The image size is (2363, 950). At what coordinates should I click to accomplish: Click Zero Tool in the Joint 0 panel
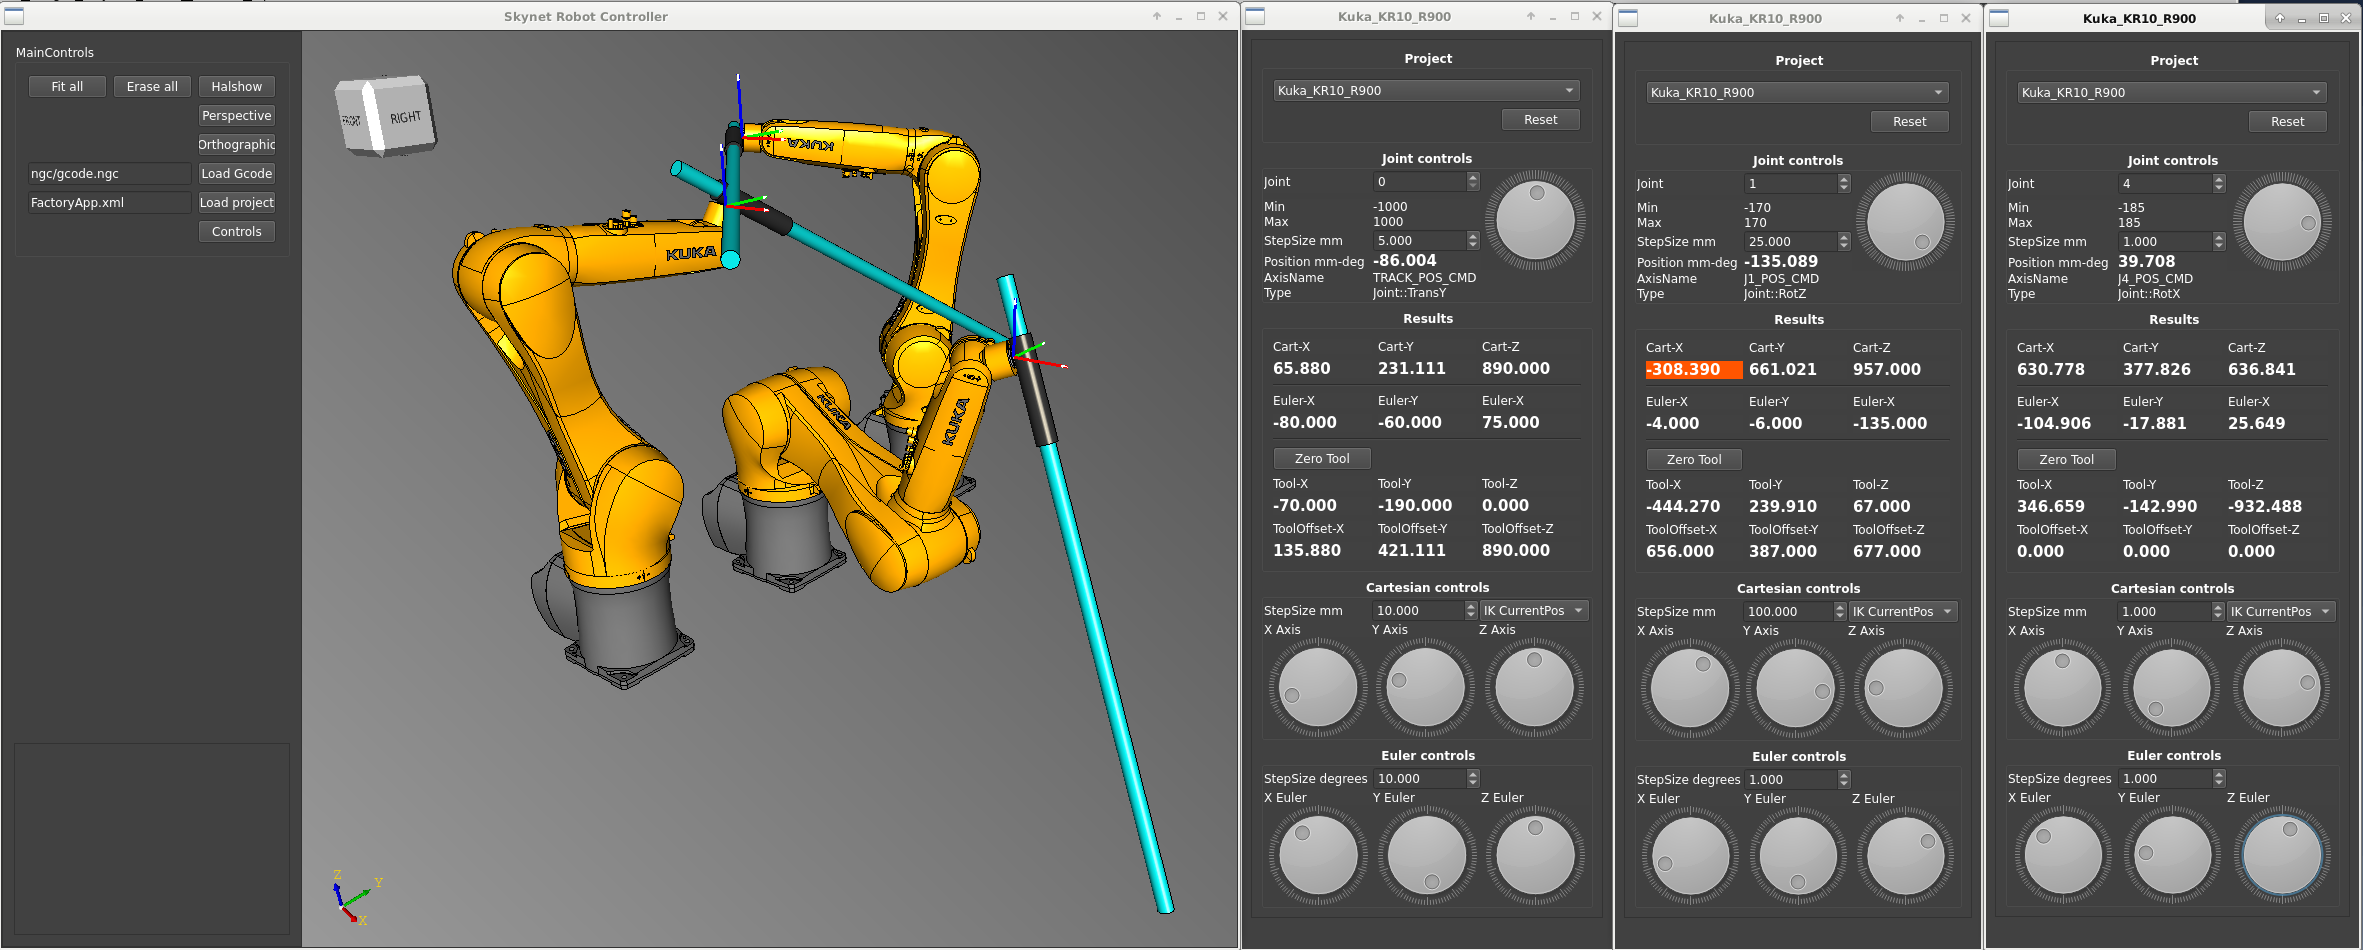pyautogui.click(x=1322, y=459)
